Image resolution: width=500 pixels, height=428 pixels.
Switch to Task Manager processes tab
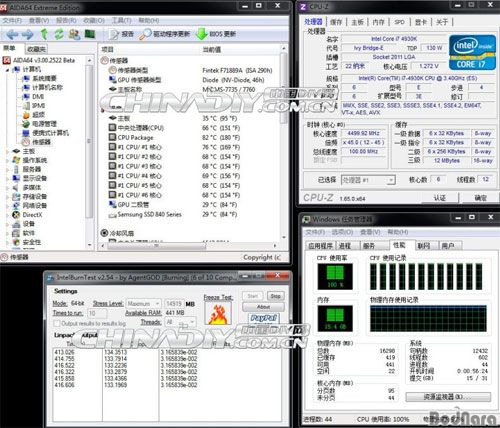pyautogui.click(x=345, y=246)
